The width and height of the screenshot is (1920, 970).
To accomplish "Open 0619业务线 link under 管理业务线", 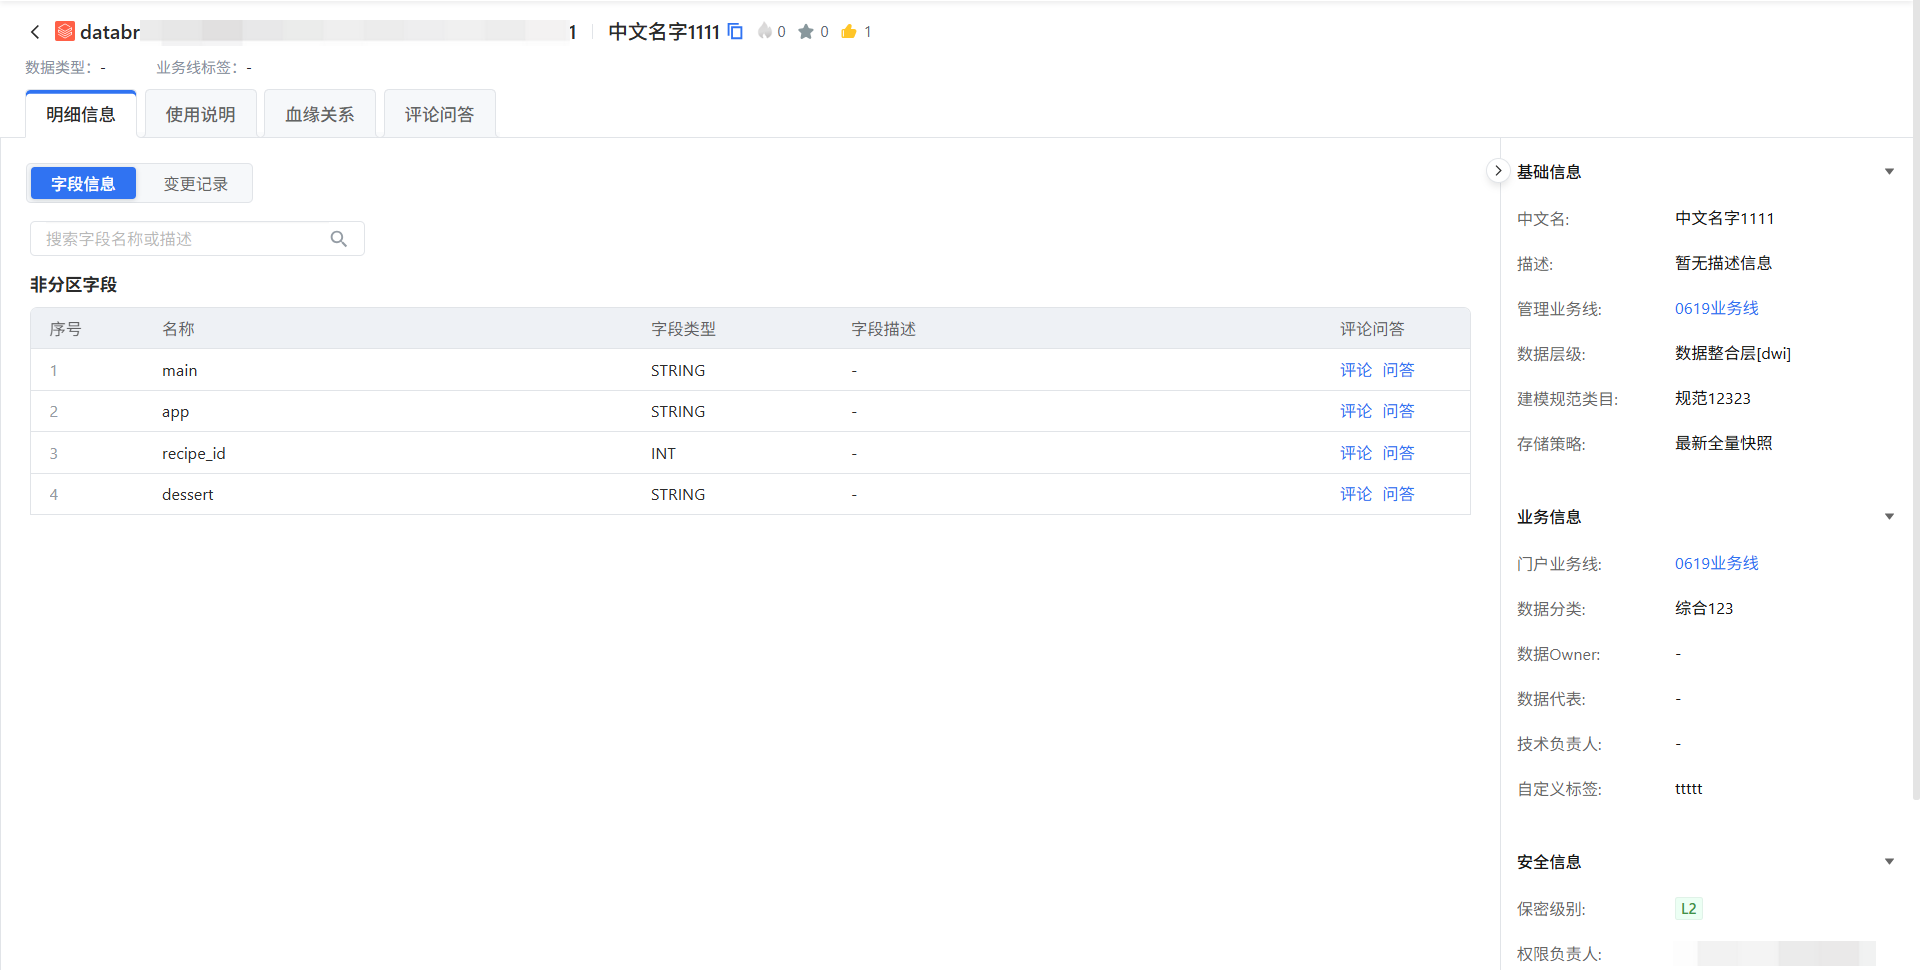I will click(1716, 308).
